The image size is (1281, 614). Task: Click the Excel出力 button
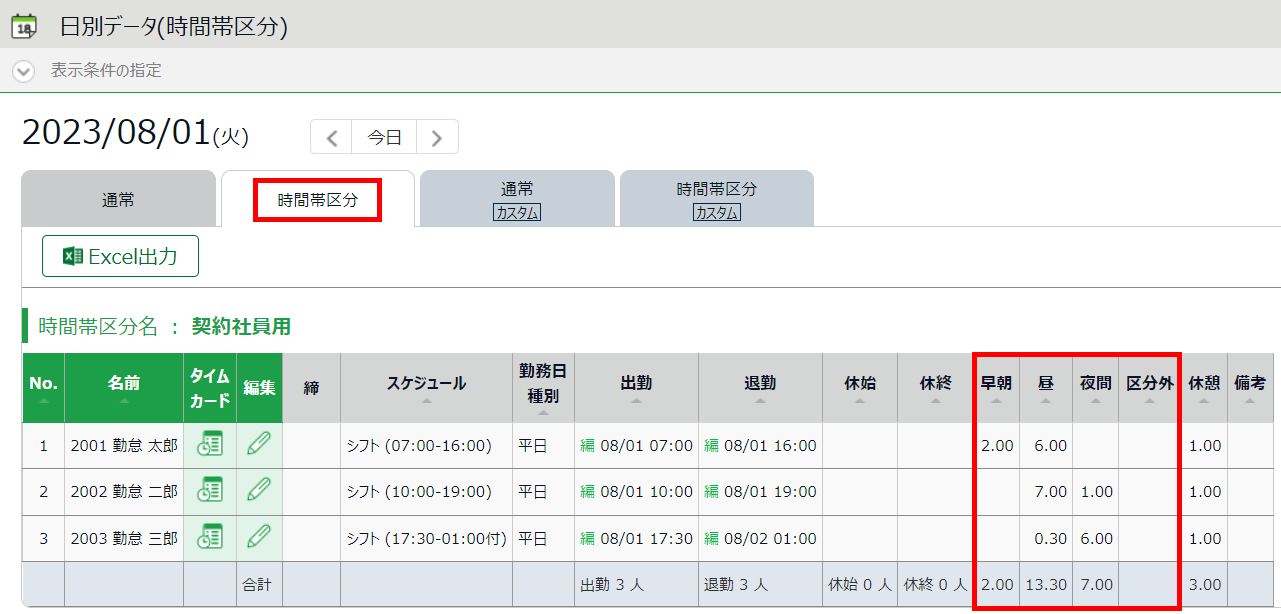pos(120,257)
